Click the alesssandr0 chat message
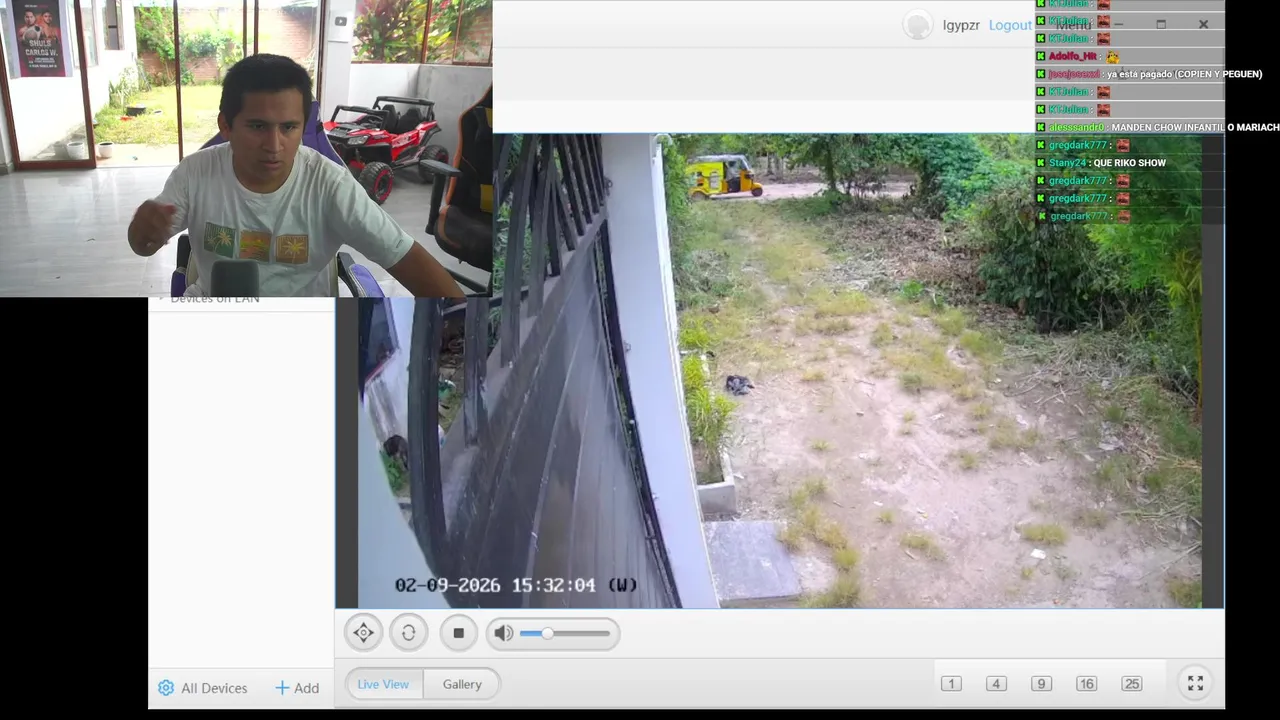 [x=1158, y=127]
